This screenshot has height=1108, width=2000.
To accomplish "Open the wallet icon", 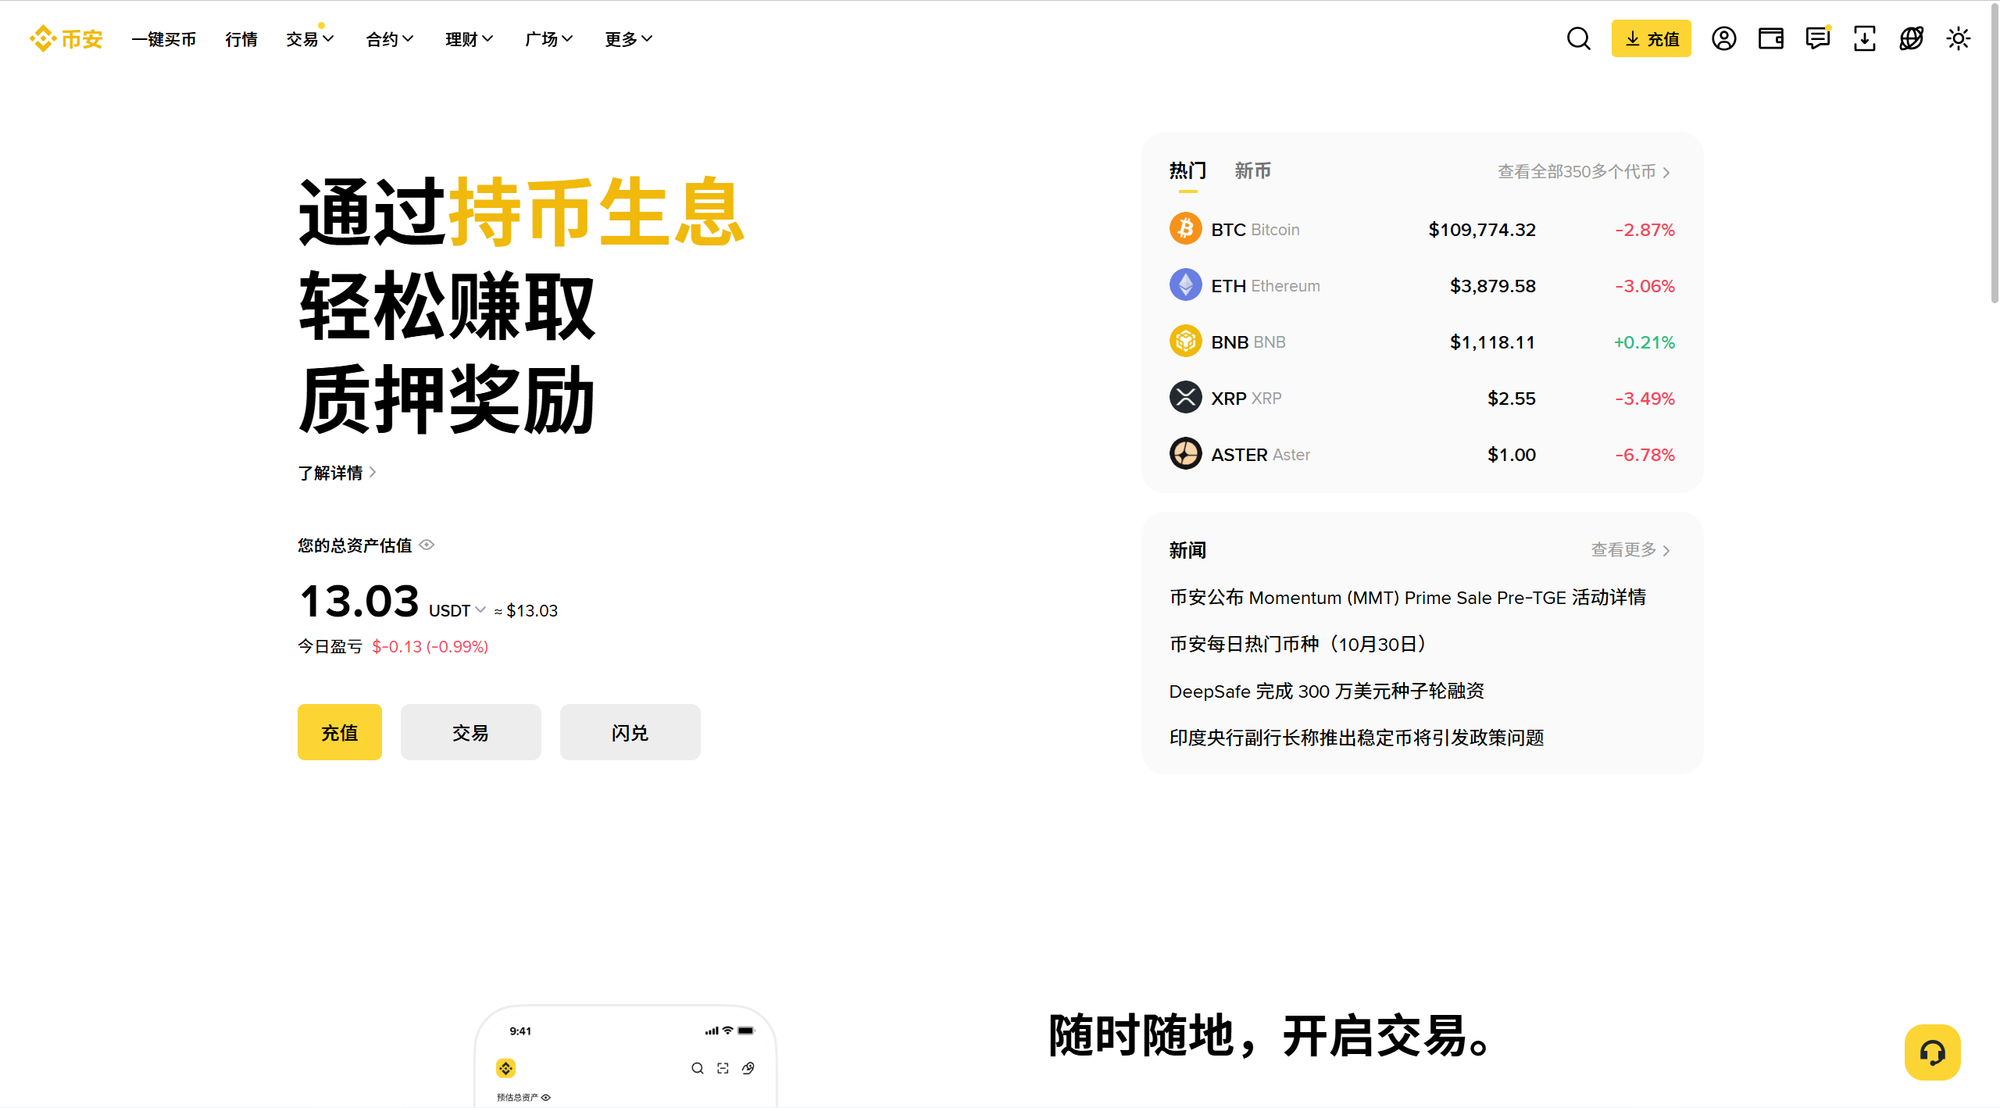I will click(x=1770, y=38).
